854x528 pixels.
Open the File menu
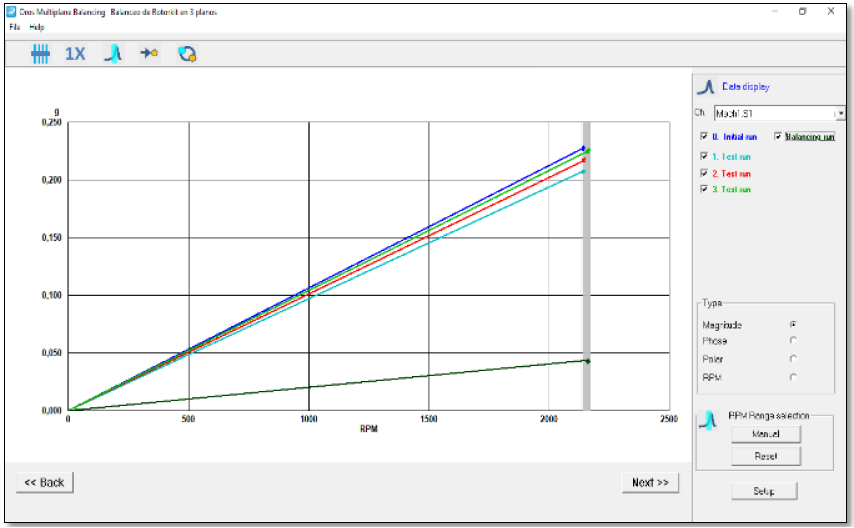pyautogui.click(x=15, y=27)
